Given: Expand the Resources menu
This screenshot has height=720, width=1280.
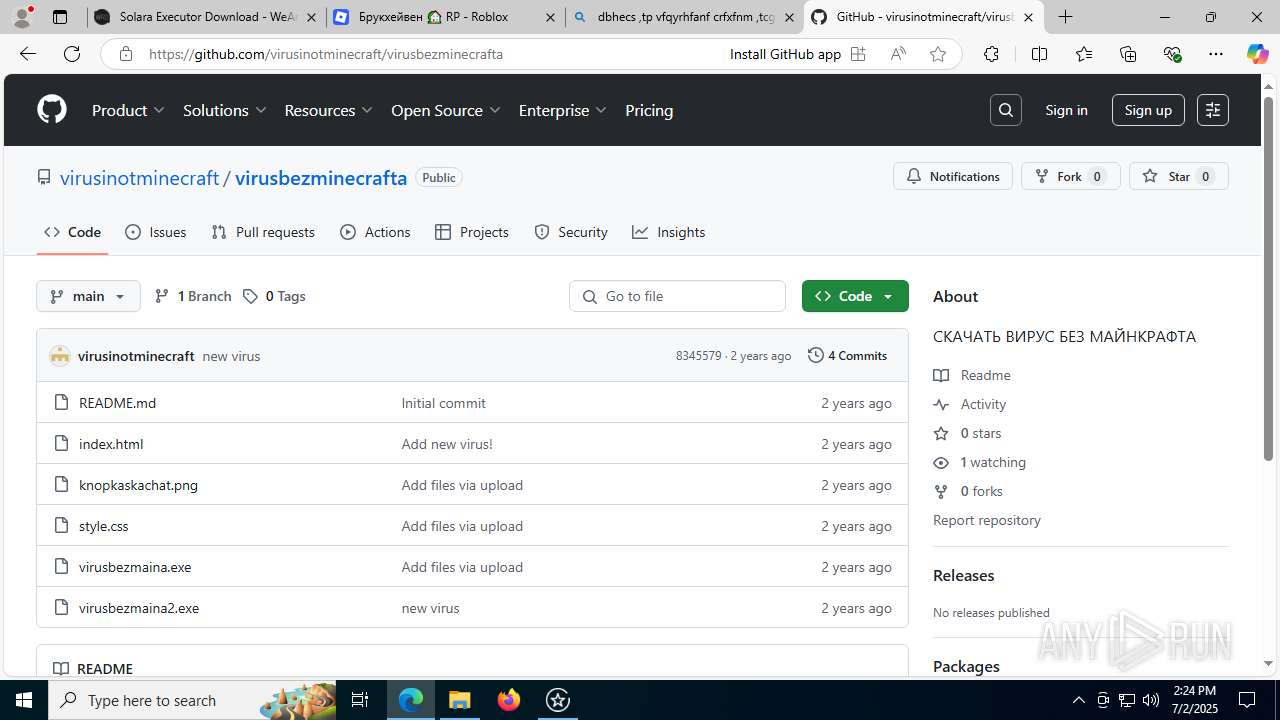Looking at the screenshot, I should tap(329, 110).
